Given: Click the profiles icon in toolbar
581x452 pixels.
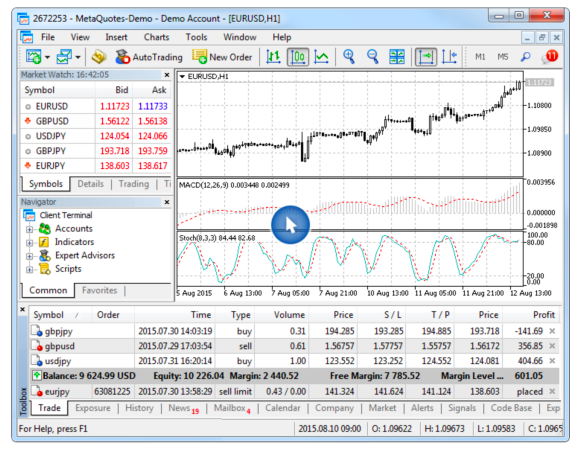Looking at the screenshot, I should point(64,57).
